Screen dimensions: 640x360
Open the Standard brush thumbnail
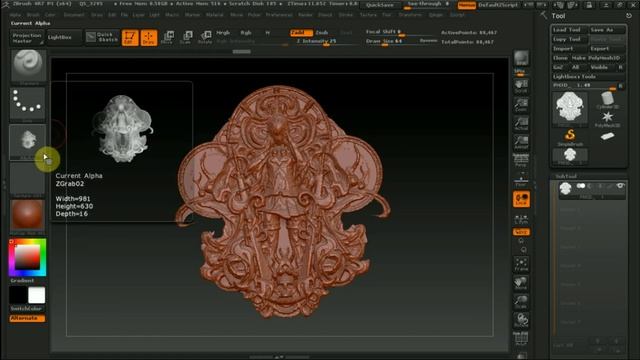point(28,66)
